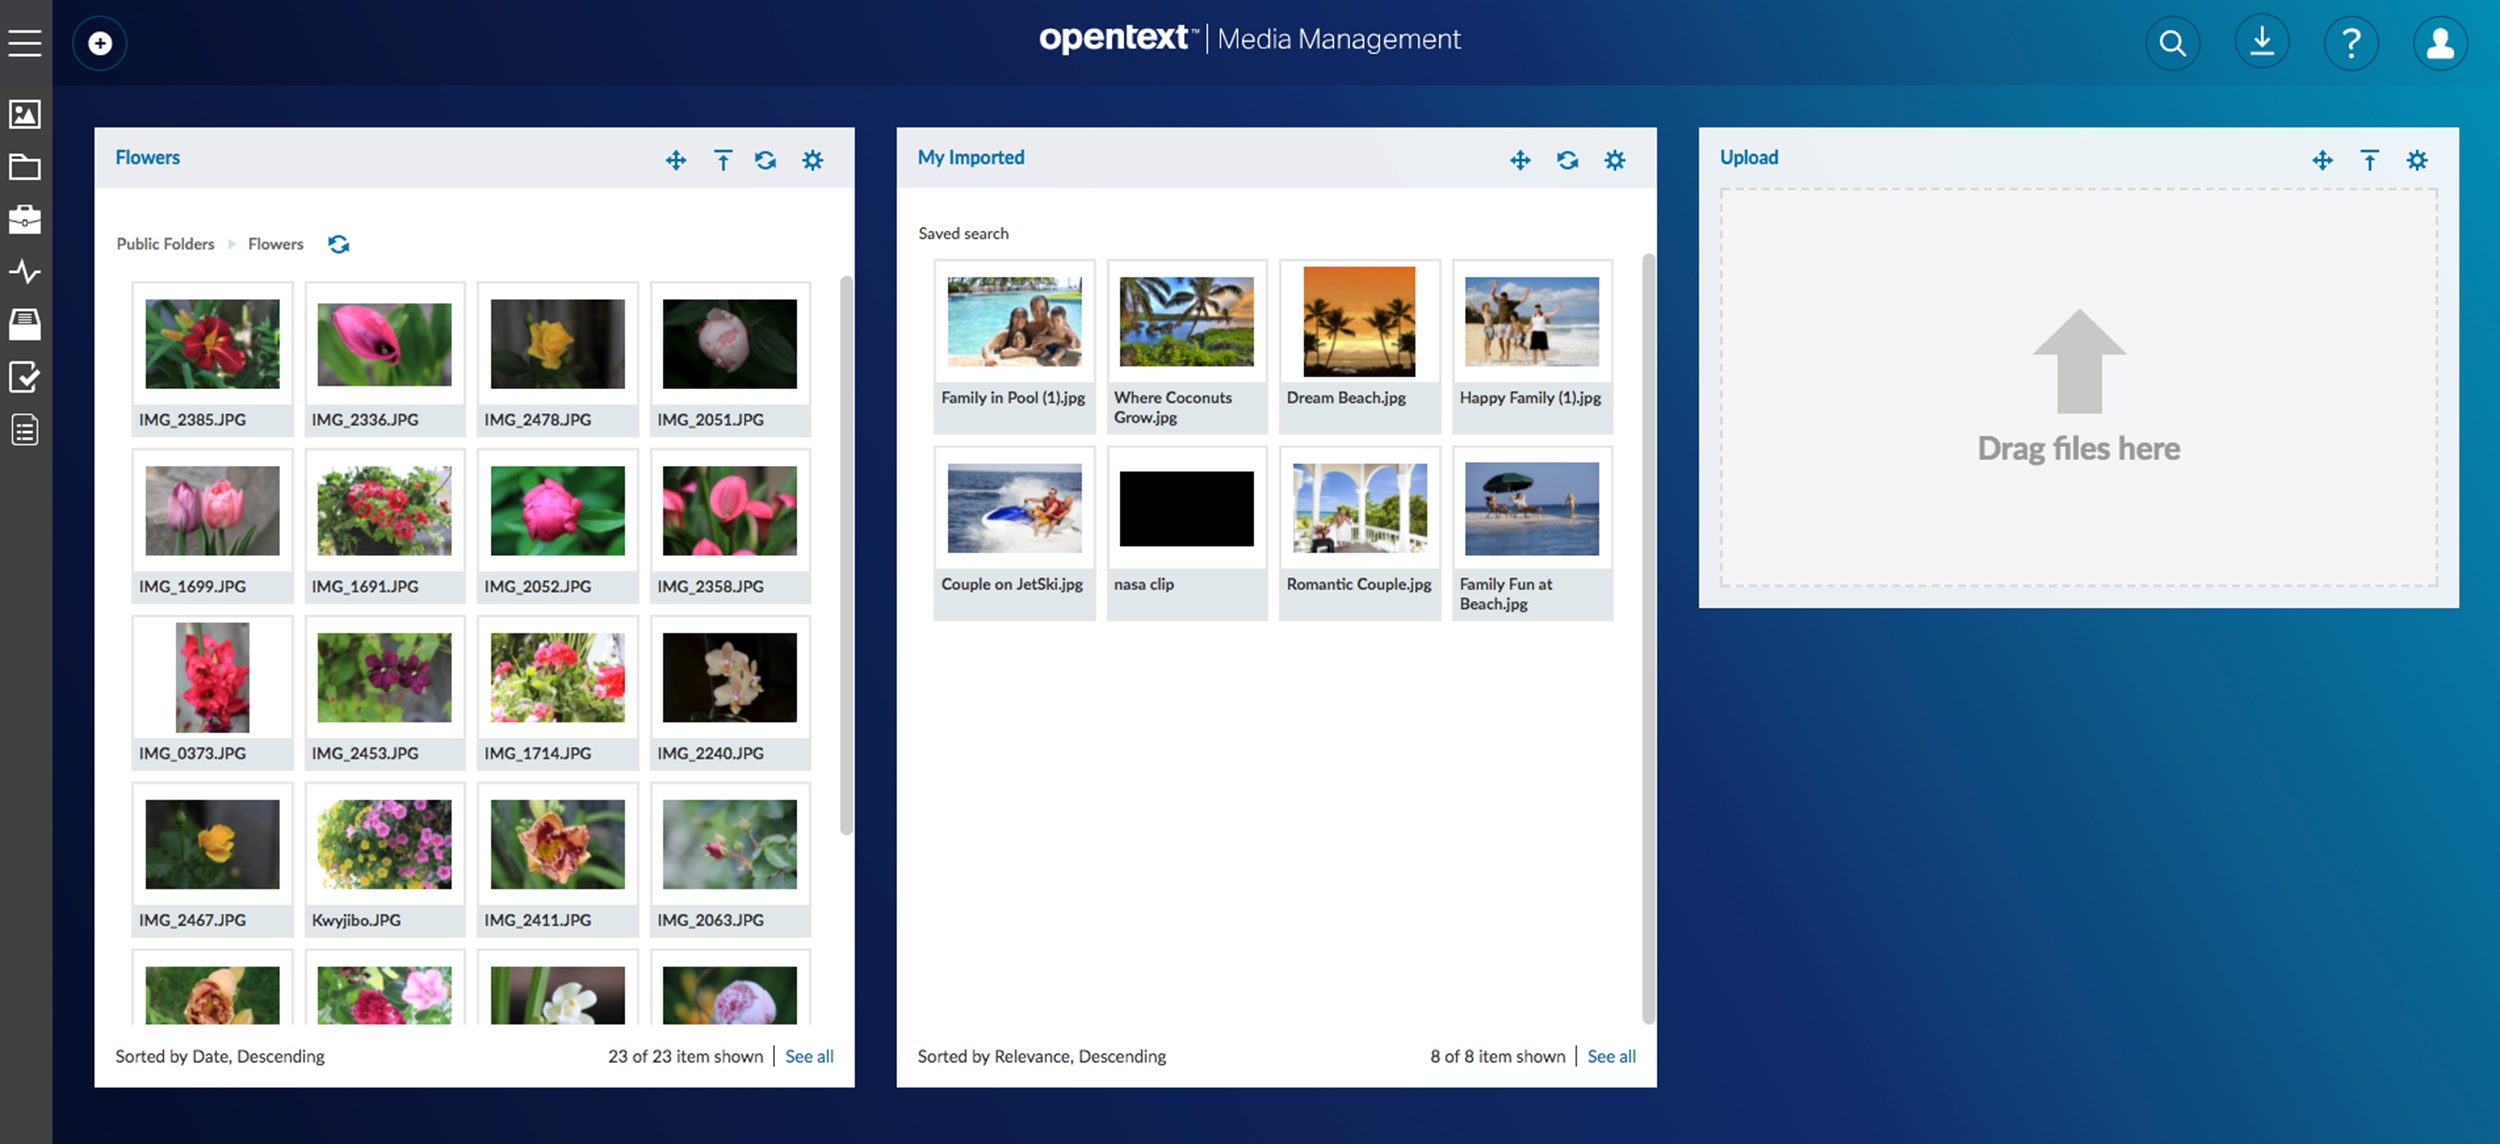Open IMG_2063.JPG thumbnail
This screenshot has height=1144, width=2500.
click(730, 844)
